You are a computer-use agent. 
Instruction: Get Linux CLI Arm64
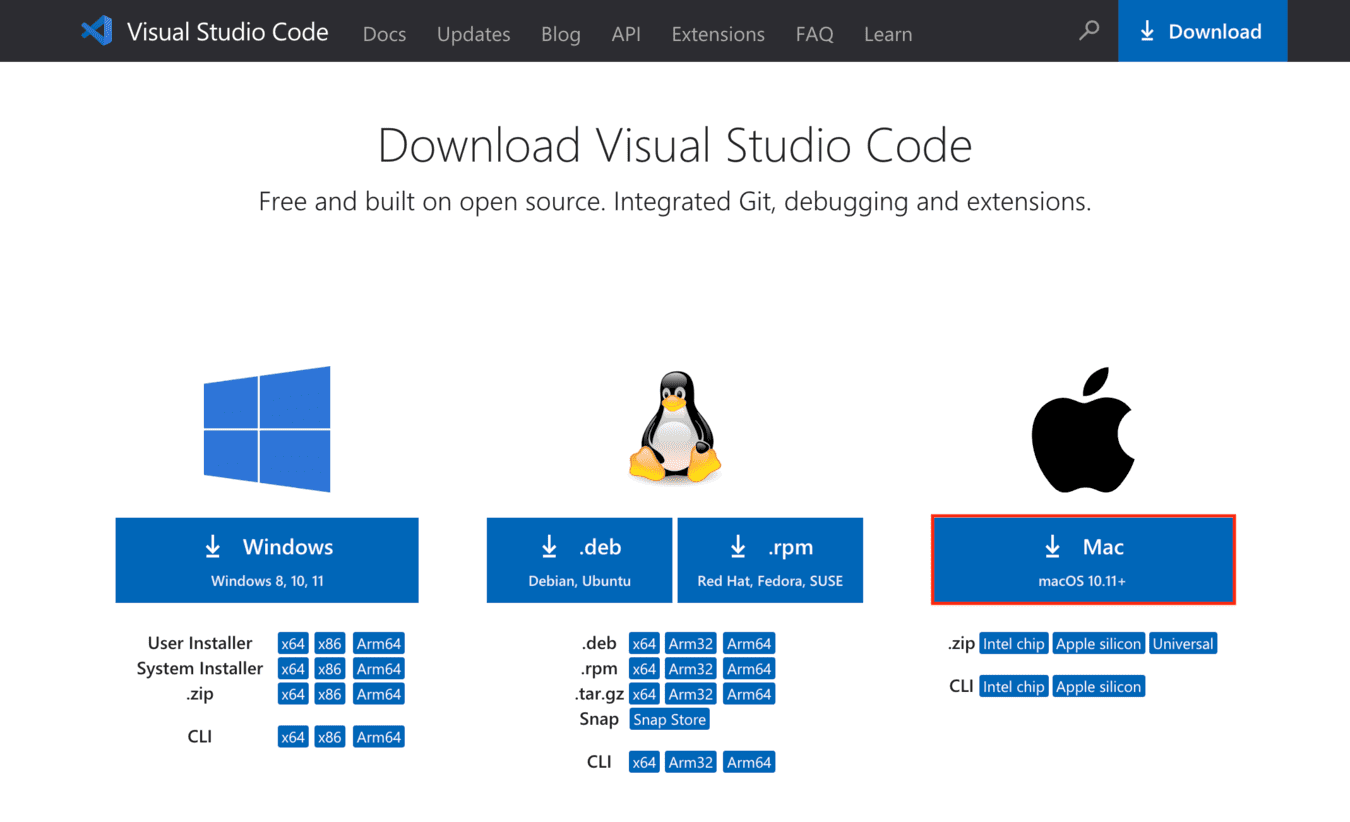[749, 762]
